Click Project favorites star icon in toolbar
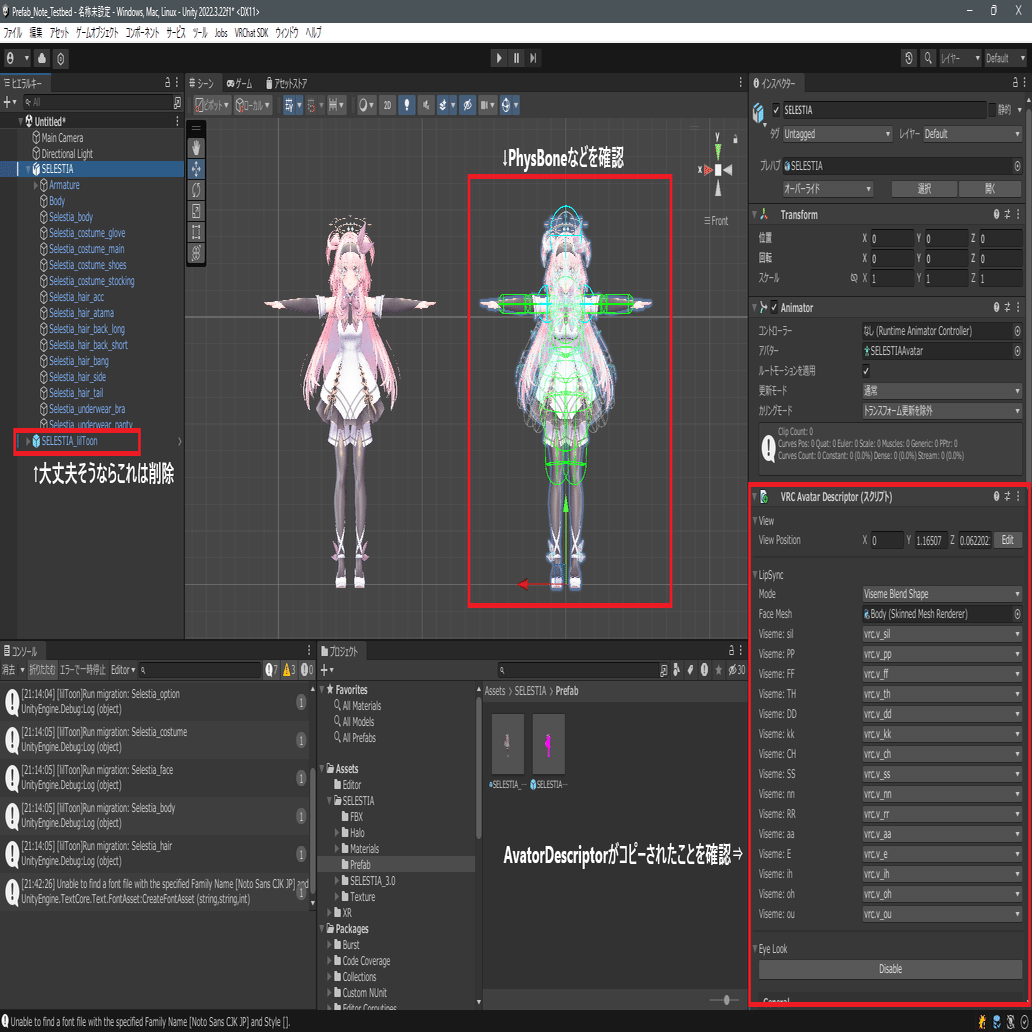The height and width of the screenshot is (1032, 1032). [719, 670]
